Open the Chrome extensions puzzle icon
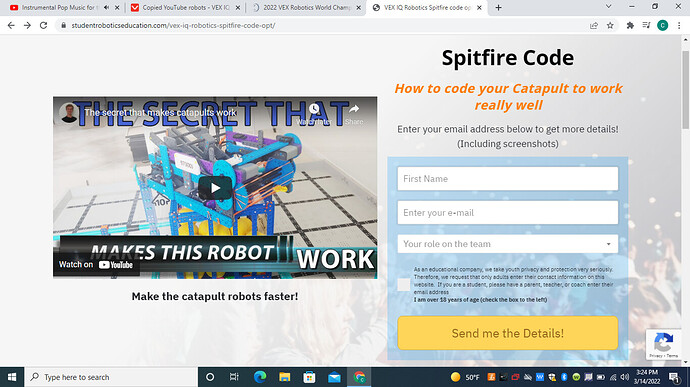Image resolution: width=690 pixels, height=387 pixels. click(x=630, y=26)
